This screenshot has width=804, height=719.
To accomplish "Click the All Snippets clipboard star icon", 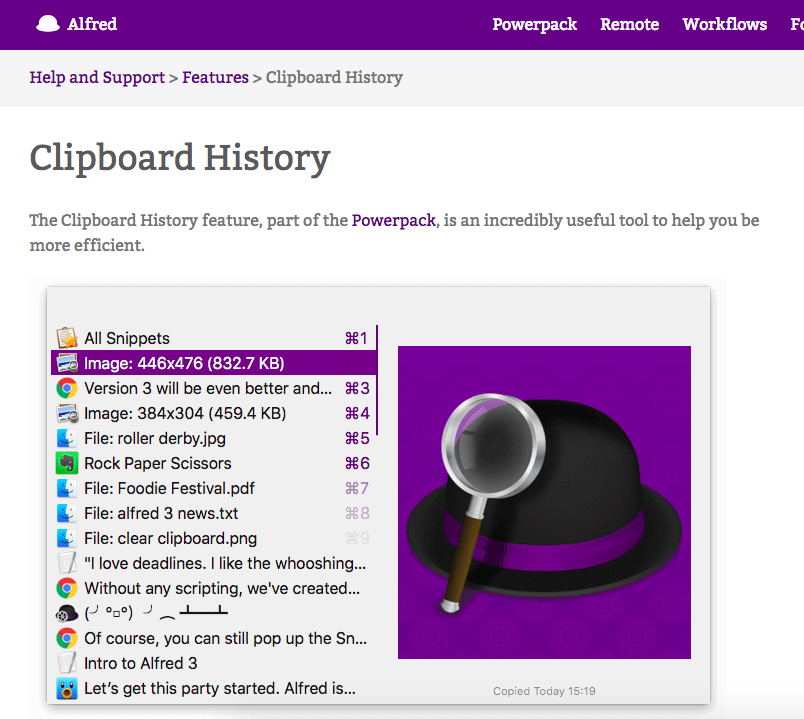I will point(67,338).
